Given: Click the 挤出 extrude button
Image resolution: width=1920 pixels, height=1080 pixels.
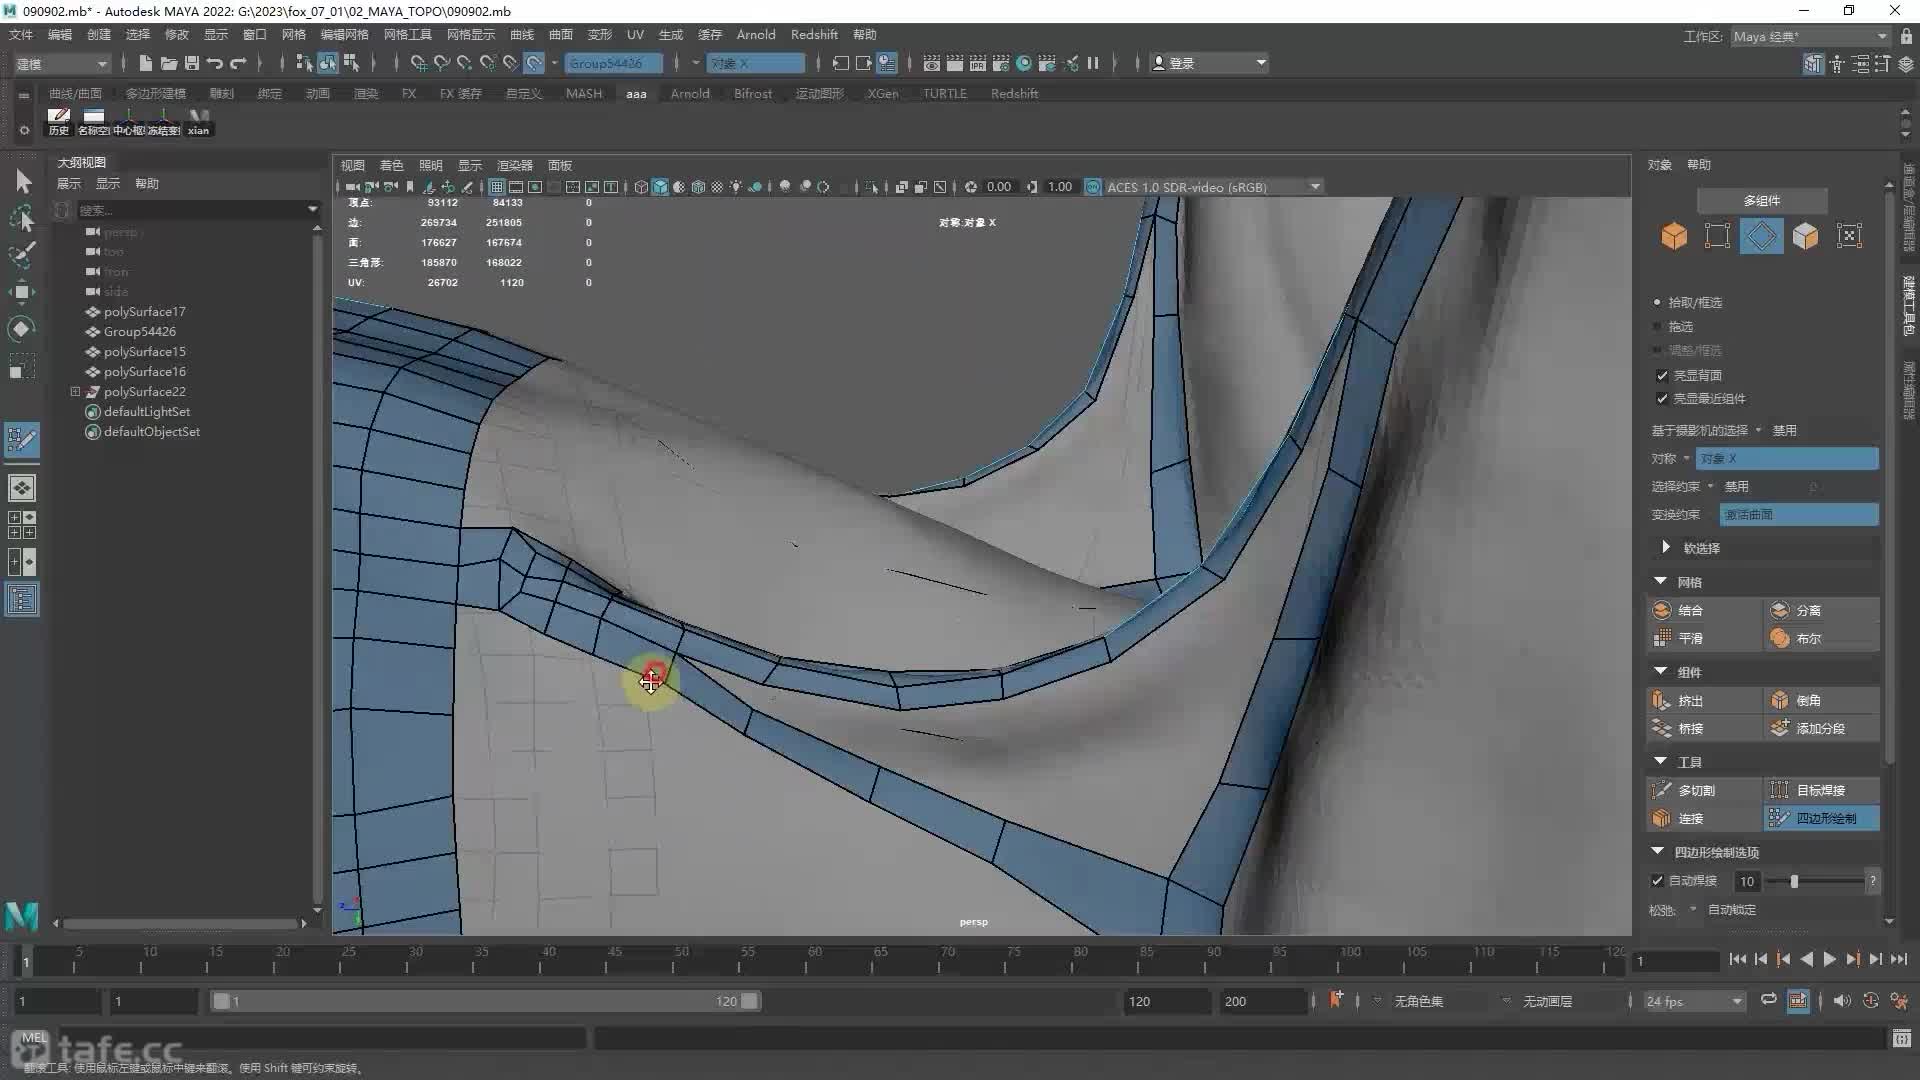Looking at the screenshot, I should 1703,701.
